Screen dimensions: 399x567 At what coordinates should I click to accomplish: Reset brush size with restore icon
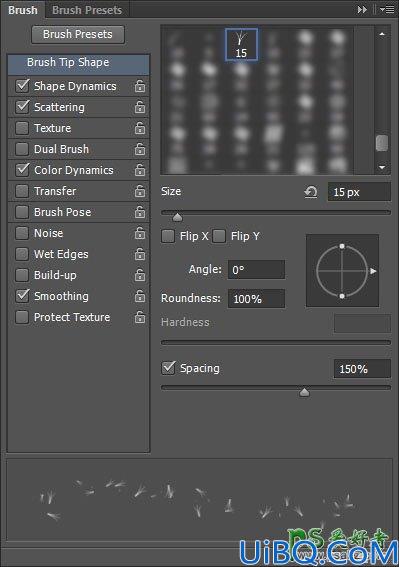click(311, 192)
